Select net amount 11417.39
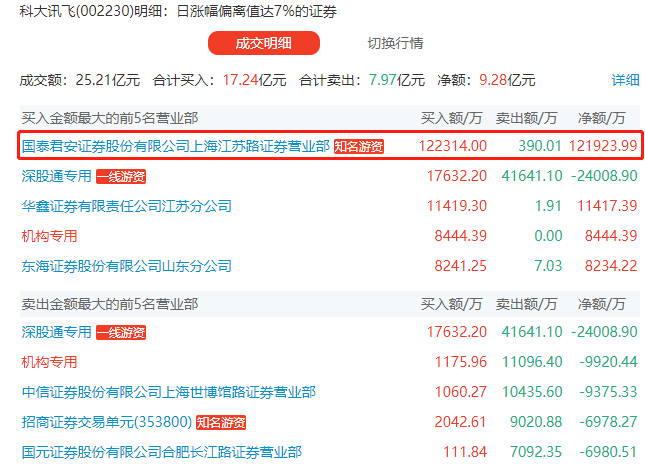645x465 pixels. click(607, 206)
